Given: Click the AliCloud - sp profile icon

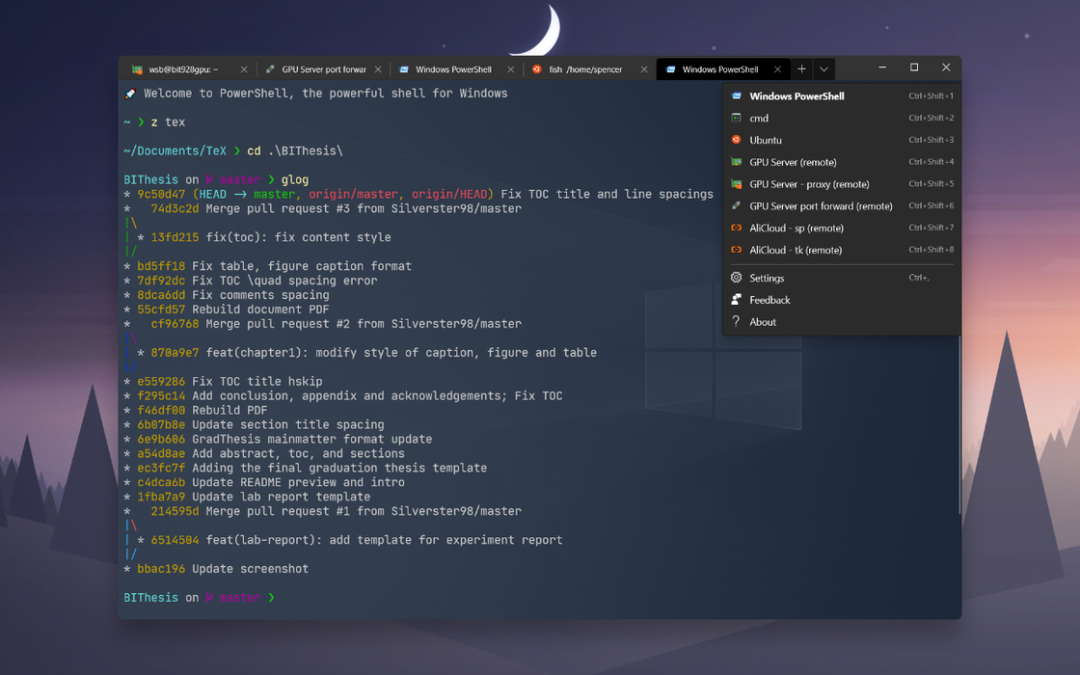Looking at the screenshot, I should click(x=737, y=228).
